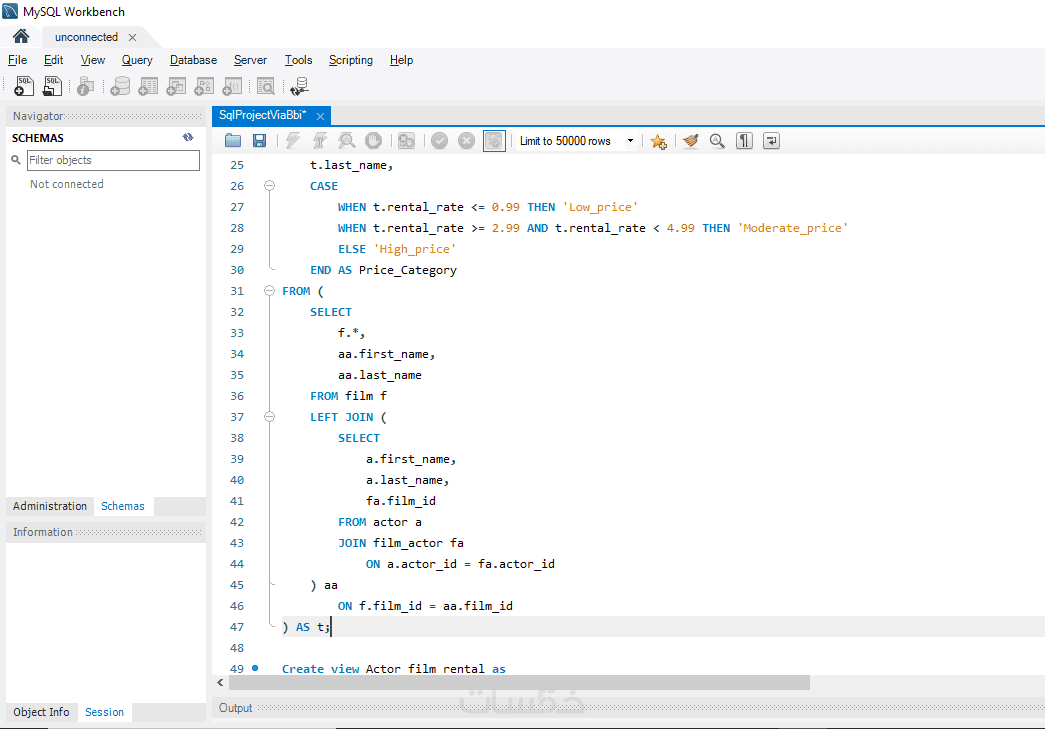Collapse LEFT JOIN fold marker line 37

(269, 416)
